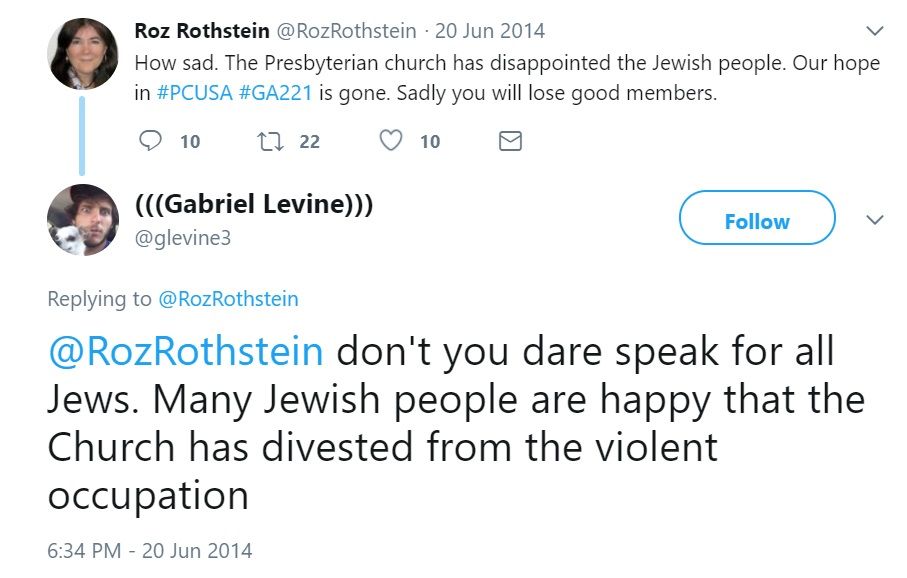The height and width of the screenshot is (578, 907).
Task: Click the Roz Rothstein display name
Action: [202, 30]
